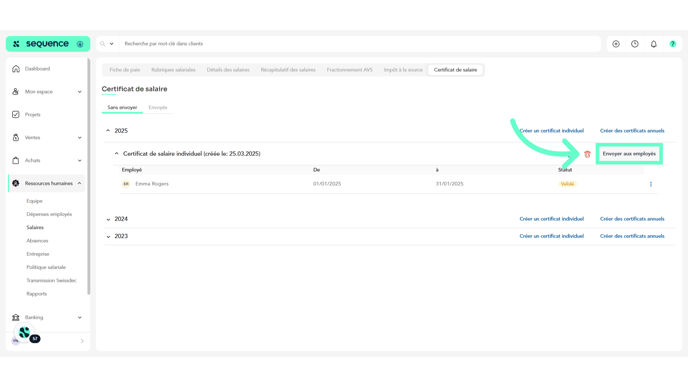Click Créer un certificat individuel for 2024

point(552,219)
